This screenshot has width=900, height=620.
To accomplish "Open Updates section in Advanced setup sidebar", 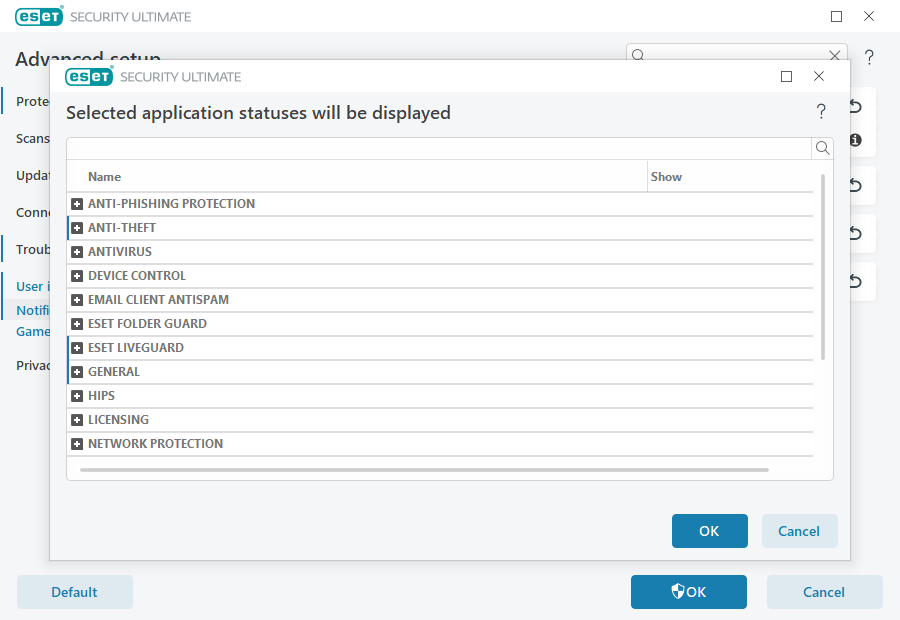I will coord(33,175).
